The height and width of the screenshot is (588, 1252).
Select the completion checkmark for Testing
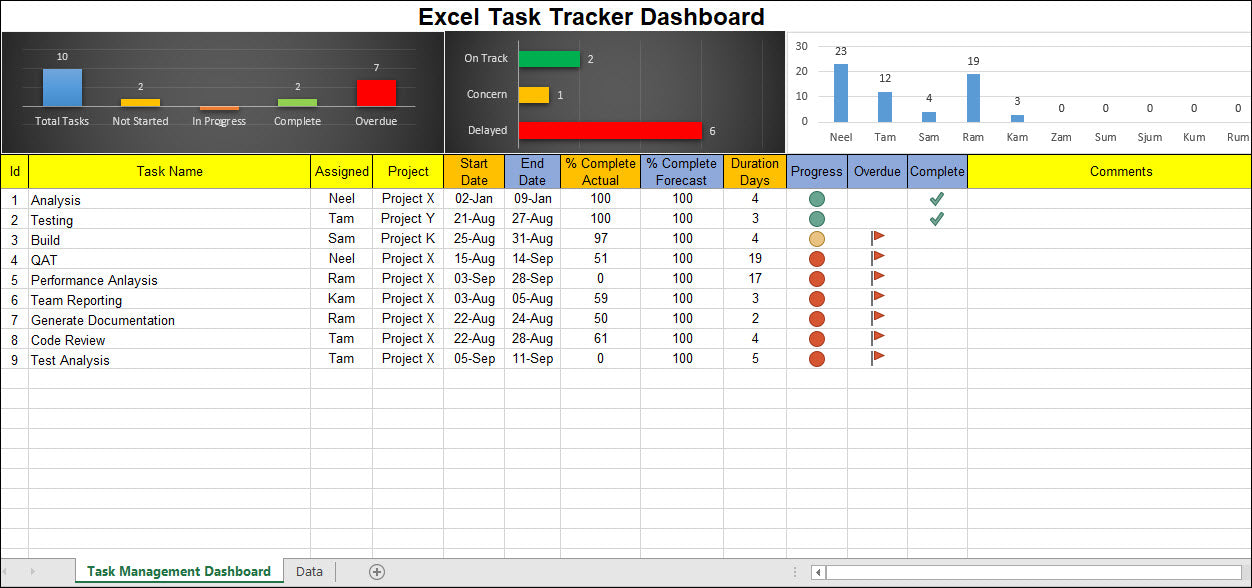[936, 218]
